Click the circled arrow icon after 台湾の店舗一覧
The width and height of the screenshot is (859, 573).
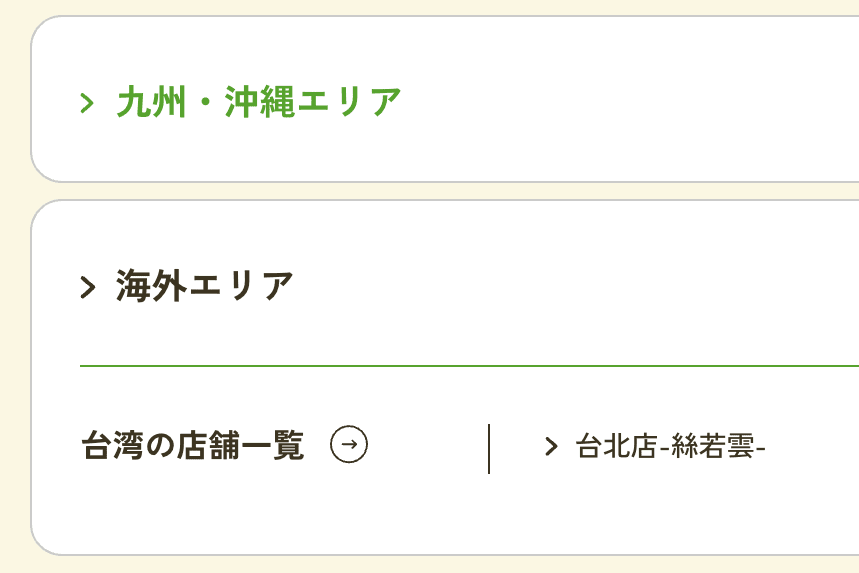tap(349, 444)
